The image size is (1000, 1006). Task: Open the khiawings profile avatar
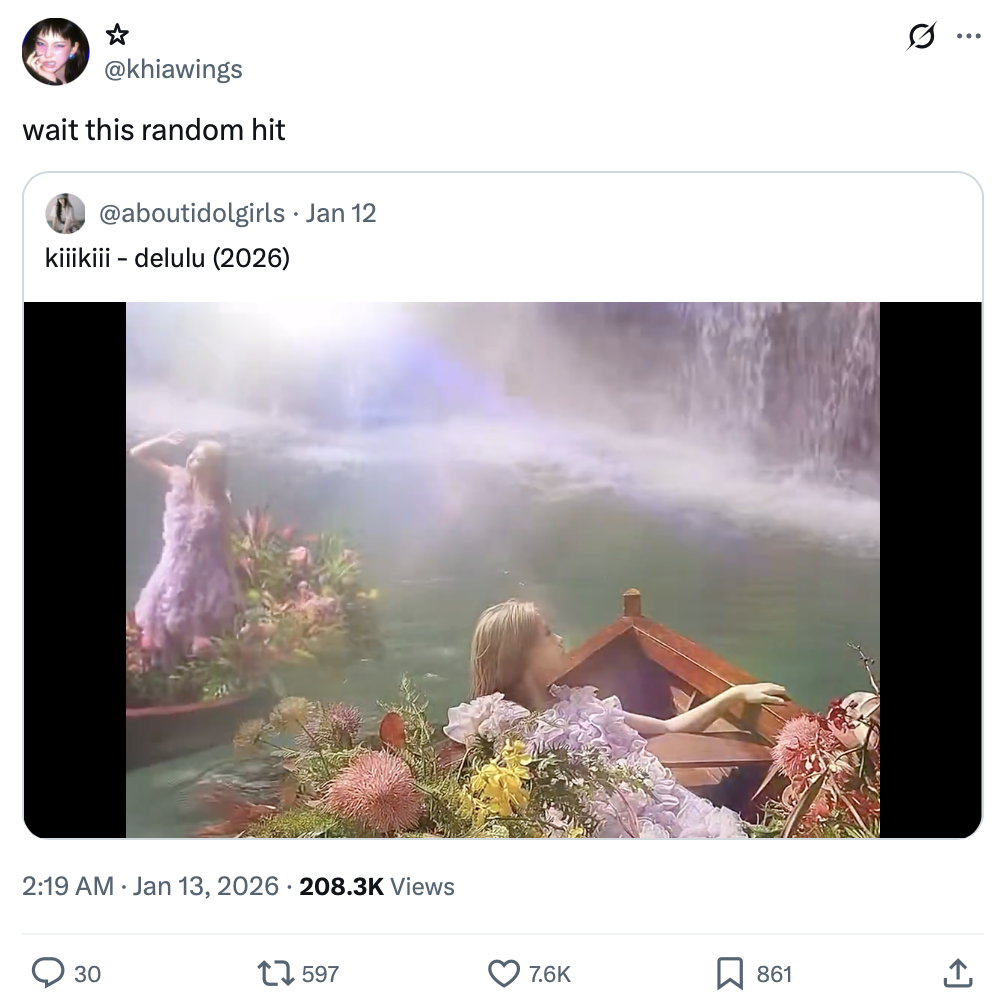coord(55,51)
